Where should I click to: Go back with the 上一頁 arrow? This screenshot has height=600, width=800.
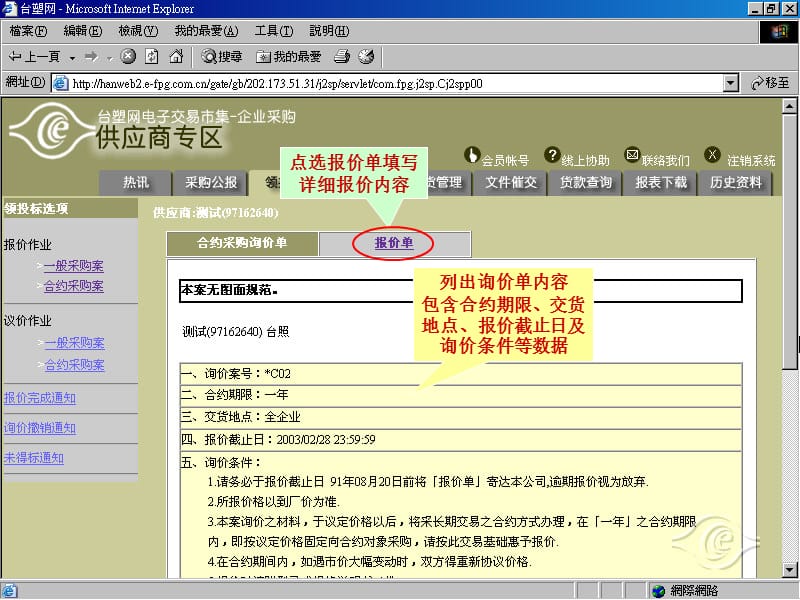[34, 57]
